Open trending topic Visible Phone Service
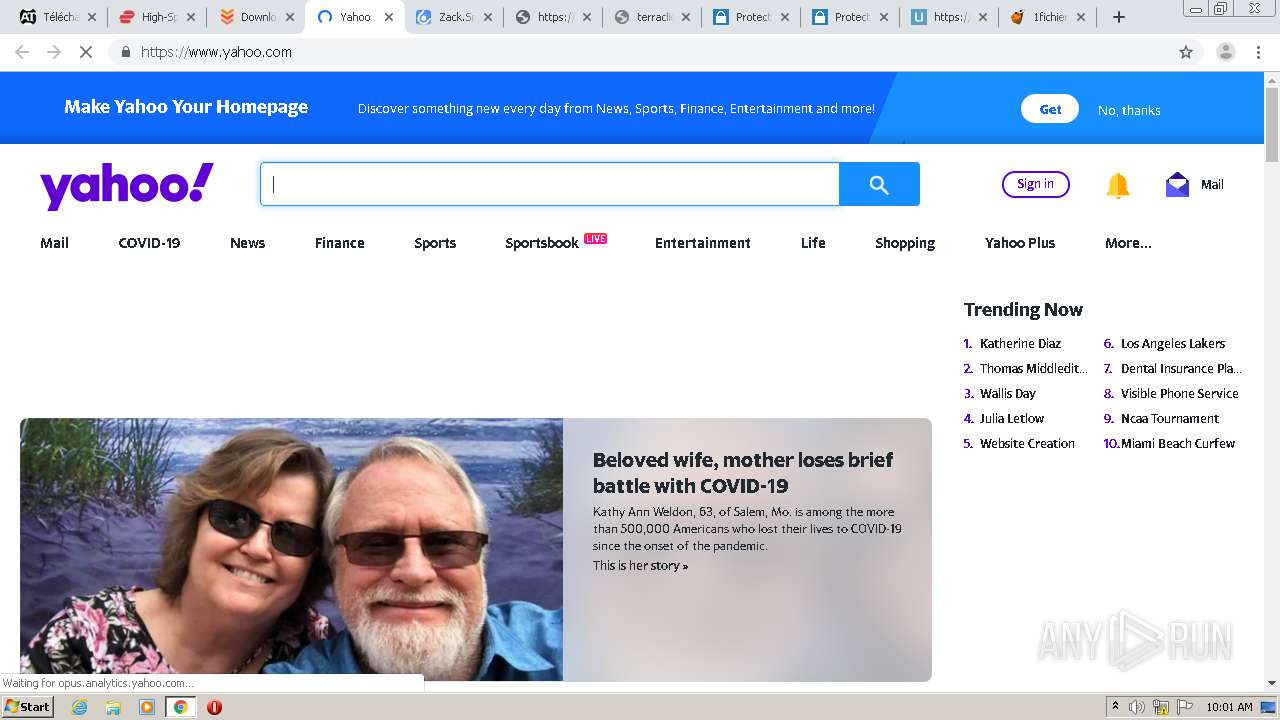1280x720 pixels. pos(1179,393)
